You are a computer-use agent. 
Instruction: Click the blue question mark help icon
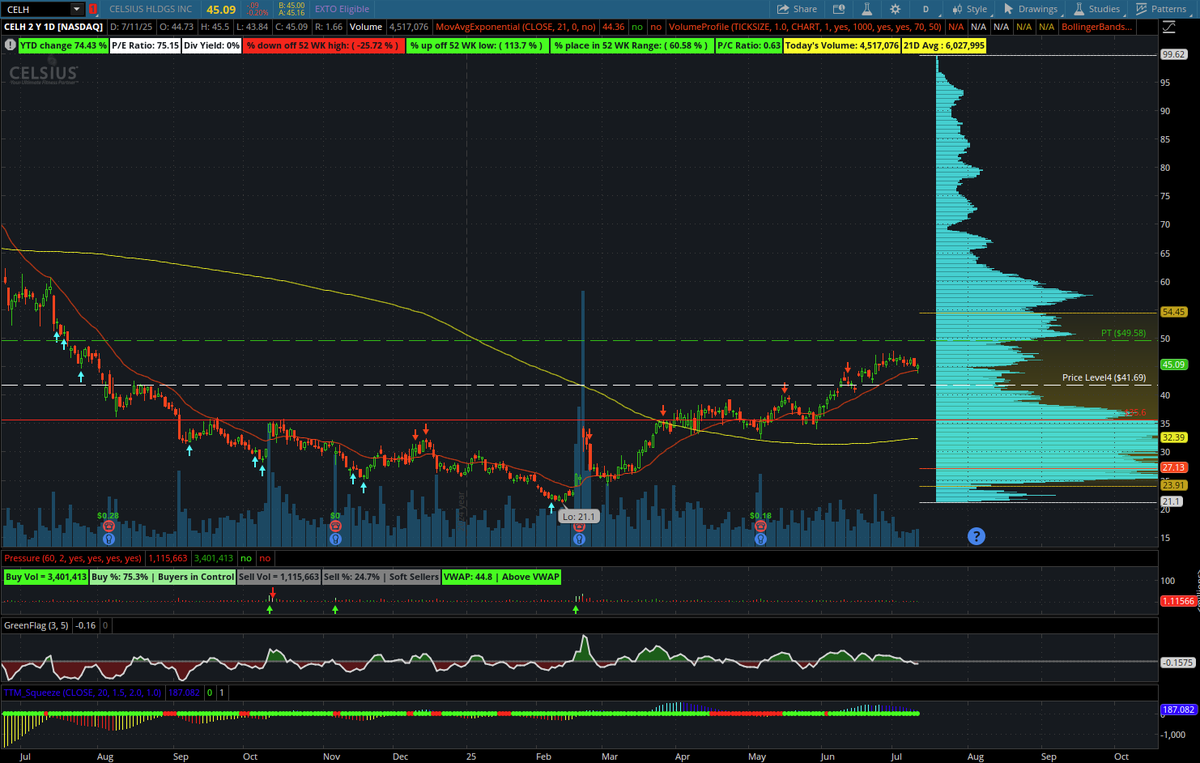(976, 536)
